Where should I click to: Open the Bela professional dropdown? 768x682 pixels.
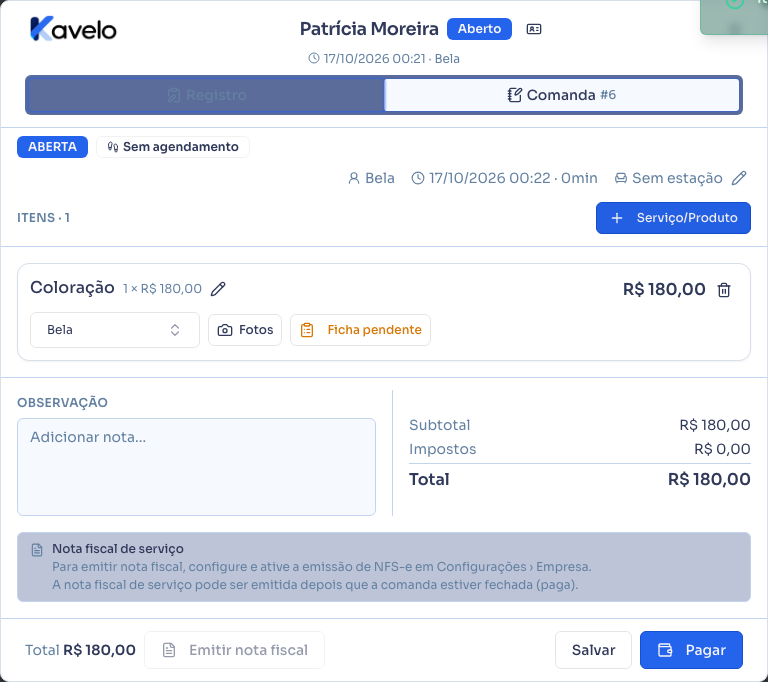[x=115, y=330]
